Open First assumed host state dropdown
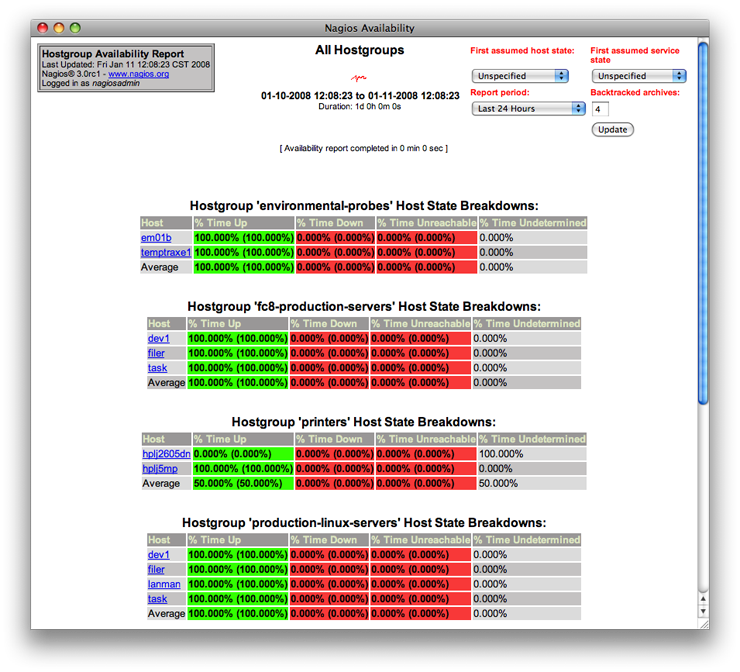Image resolution: width=740 pixels, height=672 pixels. coord(520,76)
